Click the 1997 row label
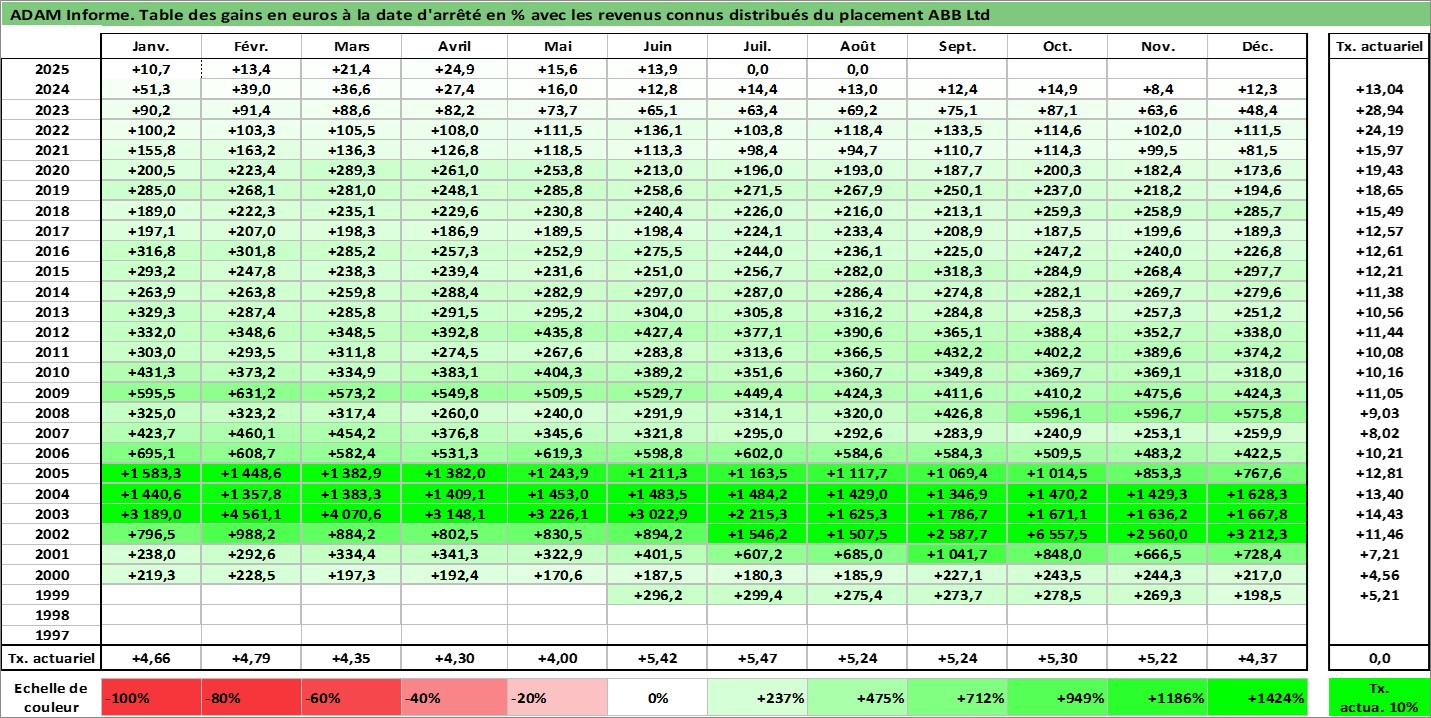Image resolution: width=1431 pixels, height=718 pixels. click(x=51, y=635)
